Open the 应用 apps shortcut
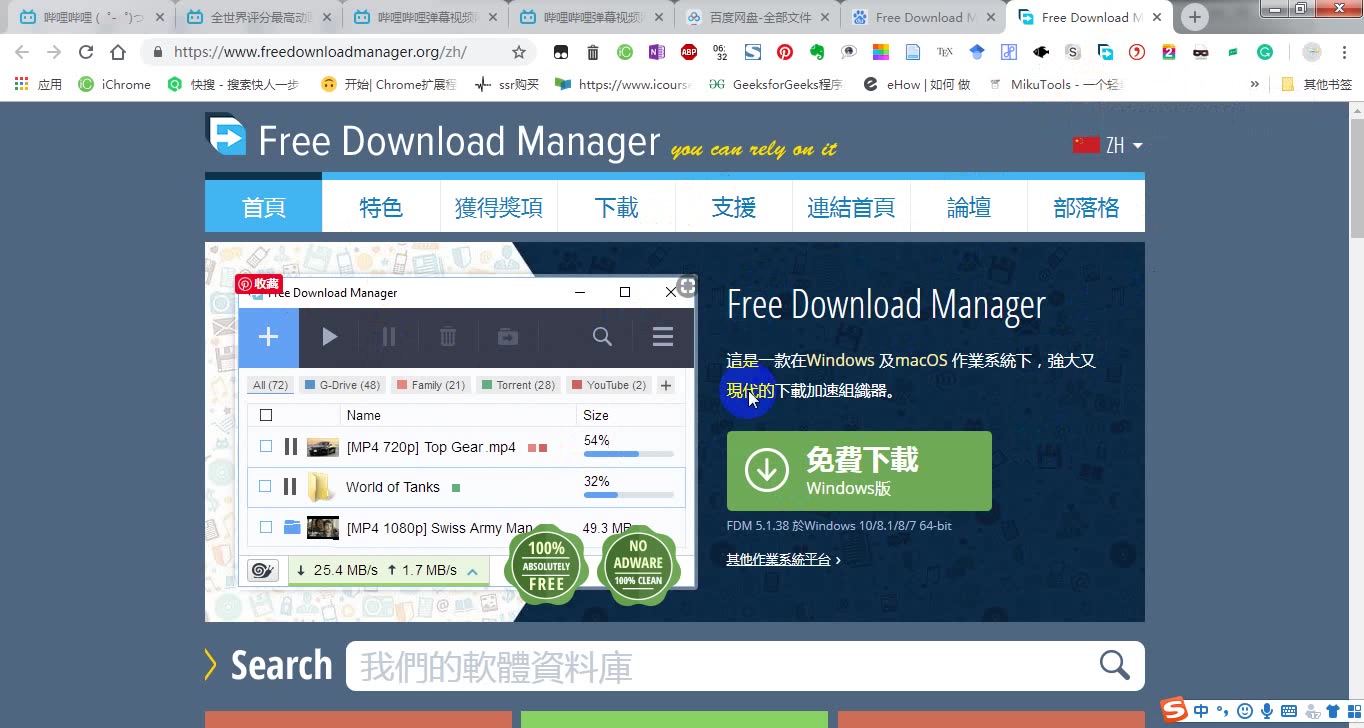 39,84
